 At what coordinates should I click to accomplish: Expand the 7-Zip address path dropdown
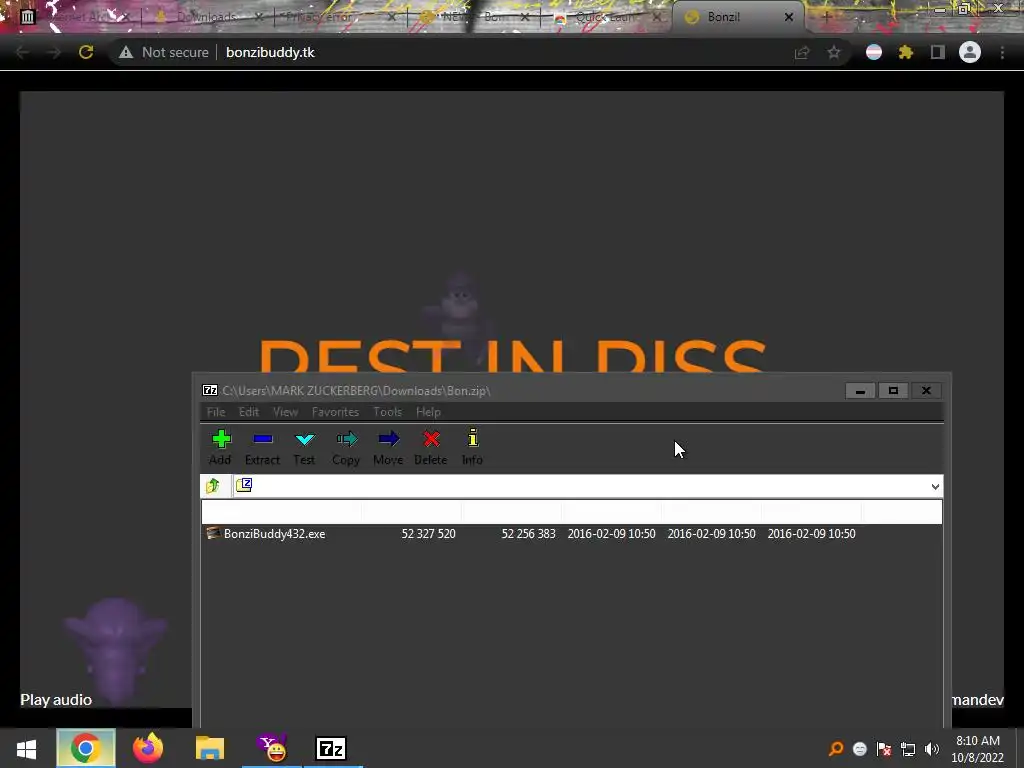[935, 487]
